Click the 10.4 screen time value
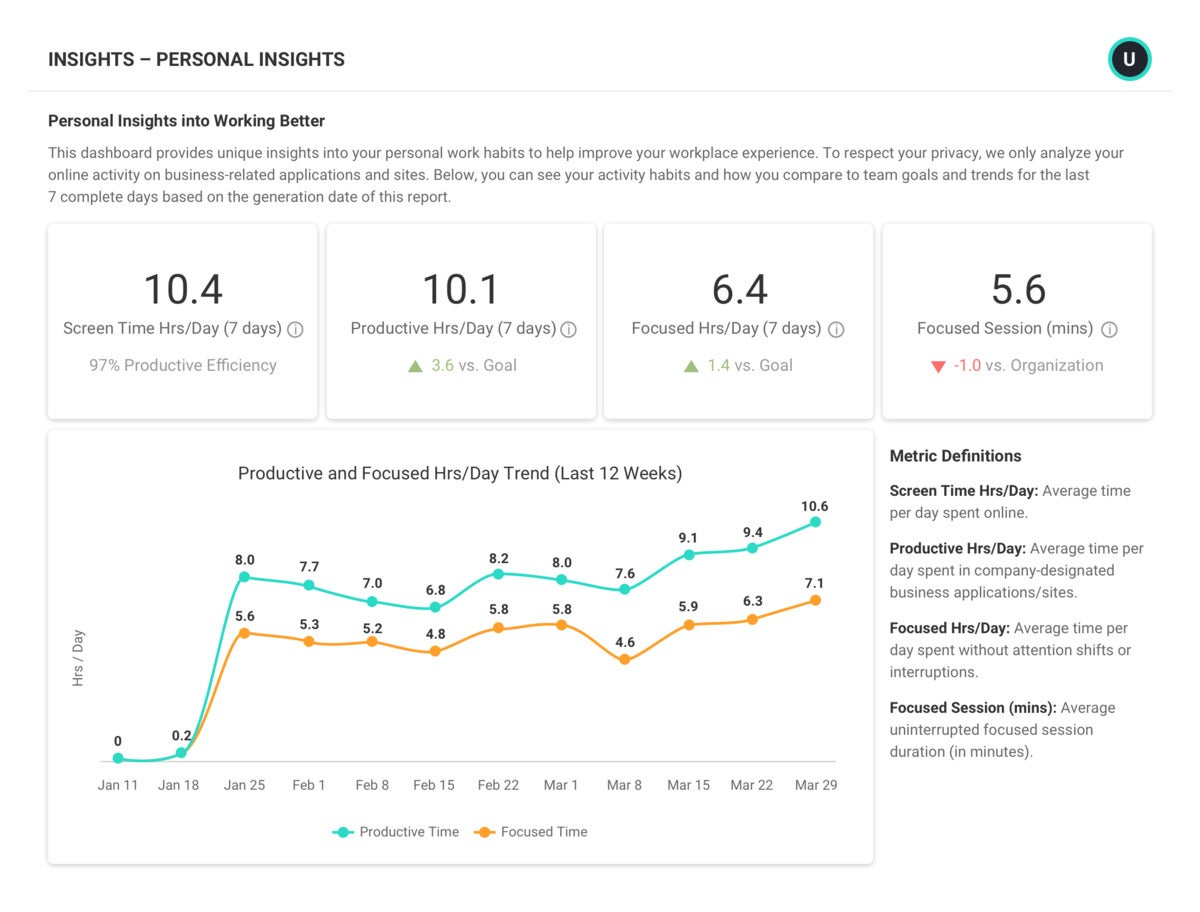The image size is (1200, 912). click(x=183, y=290)
